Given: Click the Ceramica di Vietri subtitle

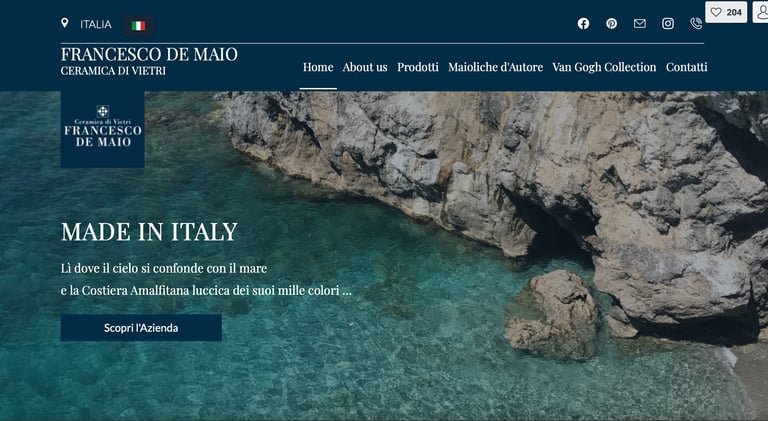Looking at the screenshot, I should click(x=113, y=71).
